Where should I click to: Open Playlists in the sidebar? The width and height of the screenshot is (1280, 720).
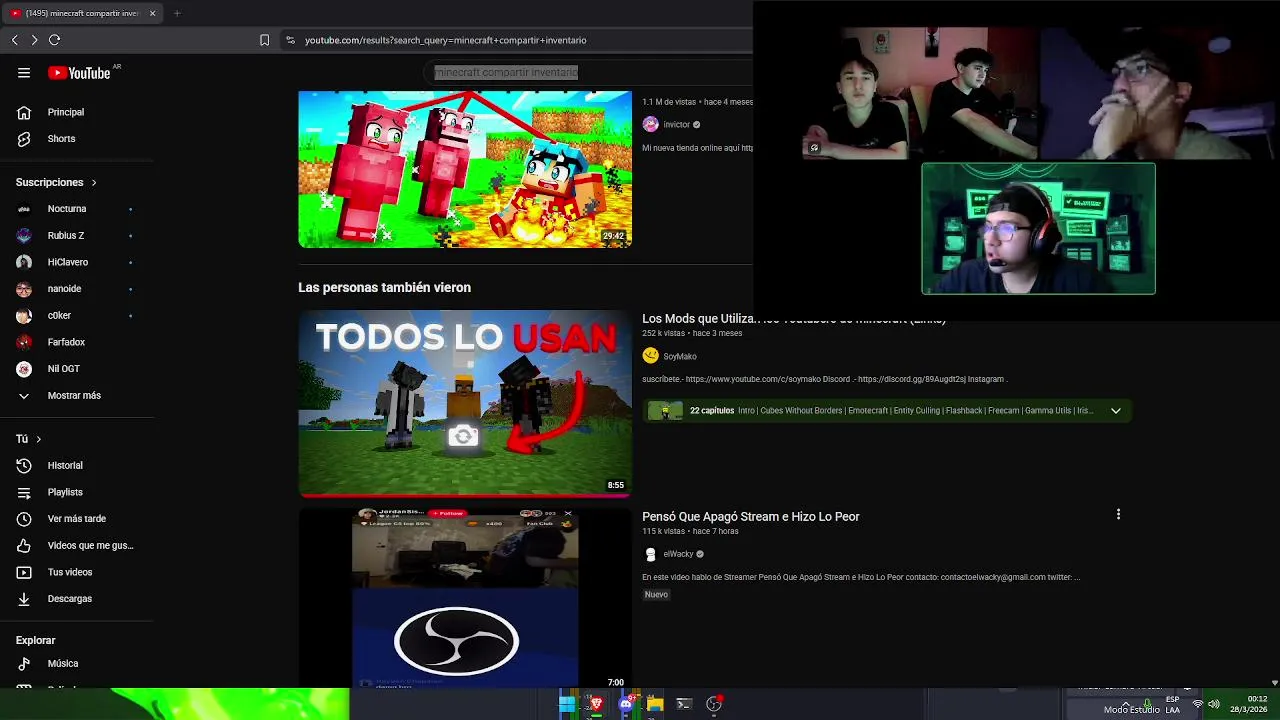tap(65, 492)
